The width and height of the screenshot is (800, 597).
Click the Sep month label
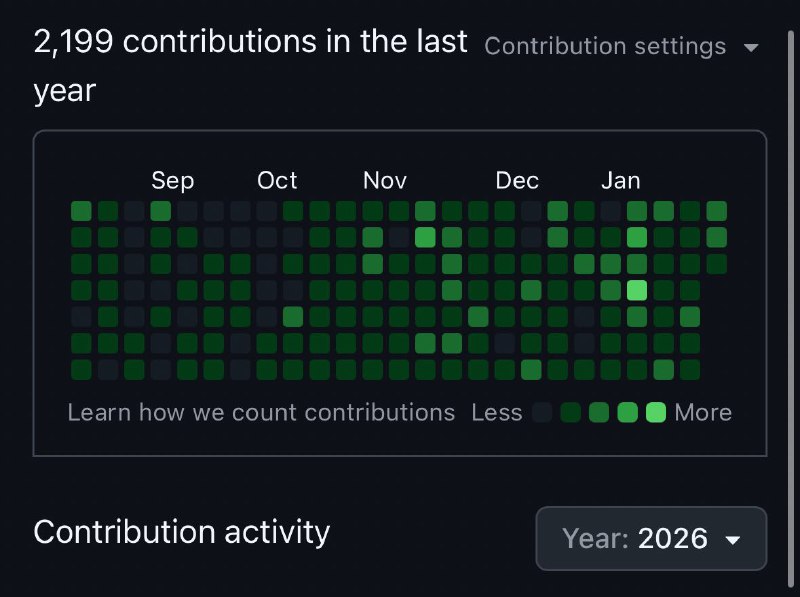tap(172, 181)
